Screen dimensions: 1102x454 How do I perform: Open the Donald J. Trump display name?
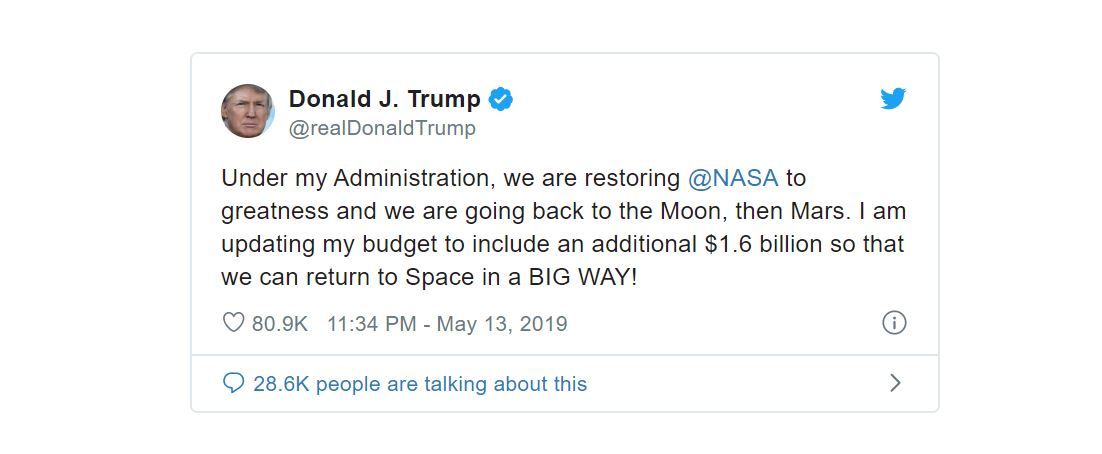pos(384,99)
